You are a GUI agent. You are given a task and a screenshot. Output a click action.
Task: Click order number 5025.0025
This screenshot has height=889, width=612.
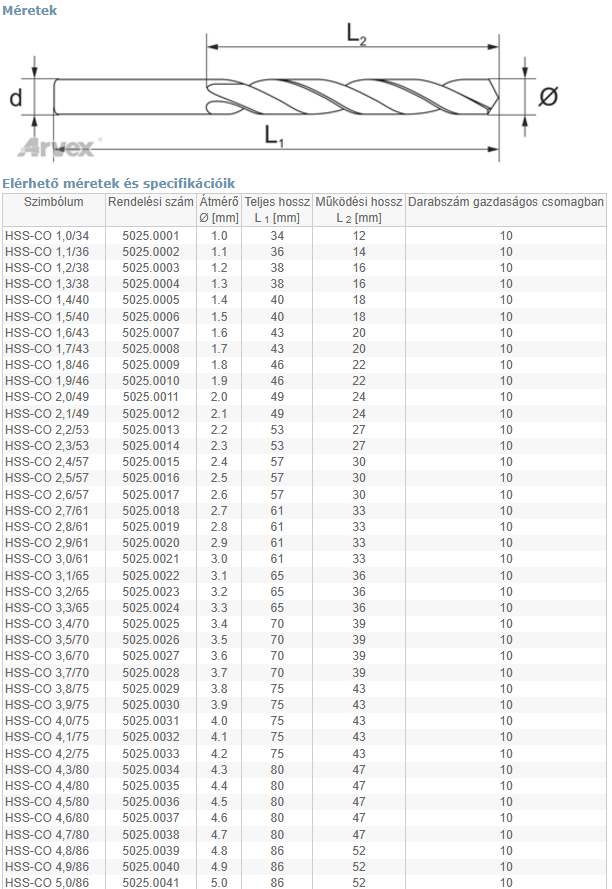pos(151,624)
